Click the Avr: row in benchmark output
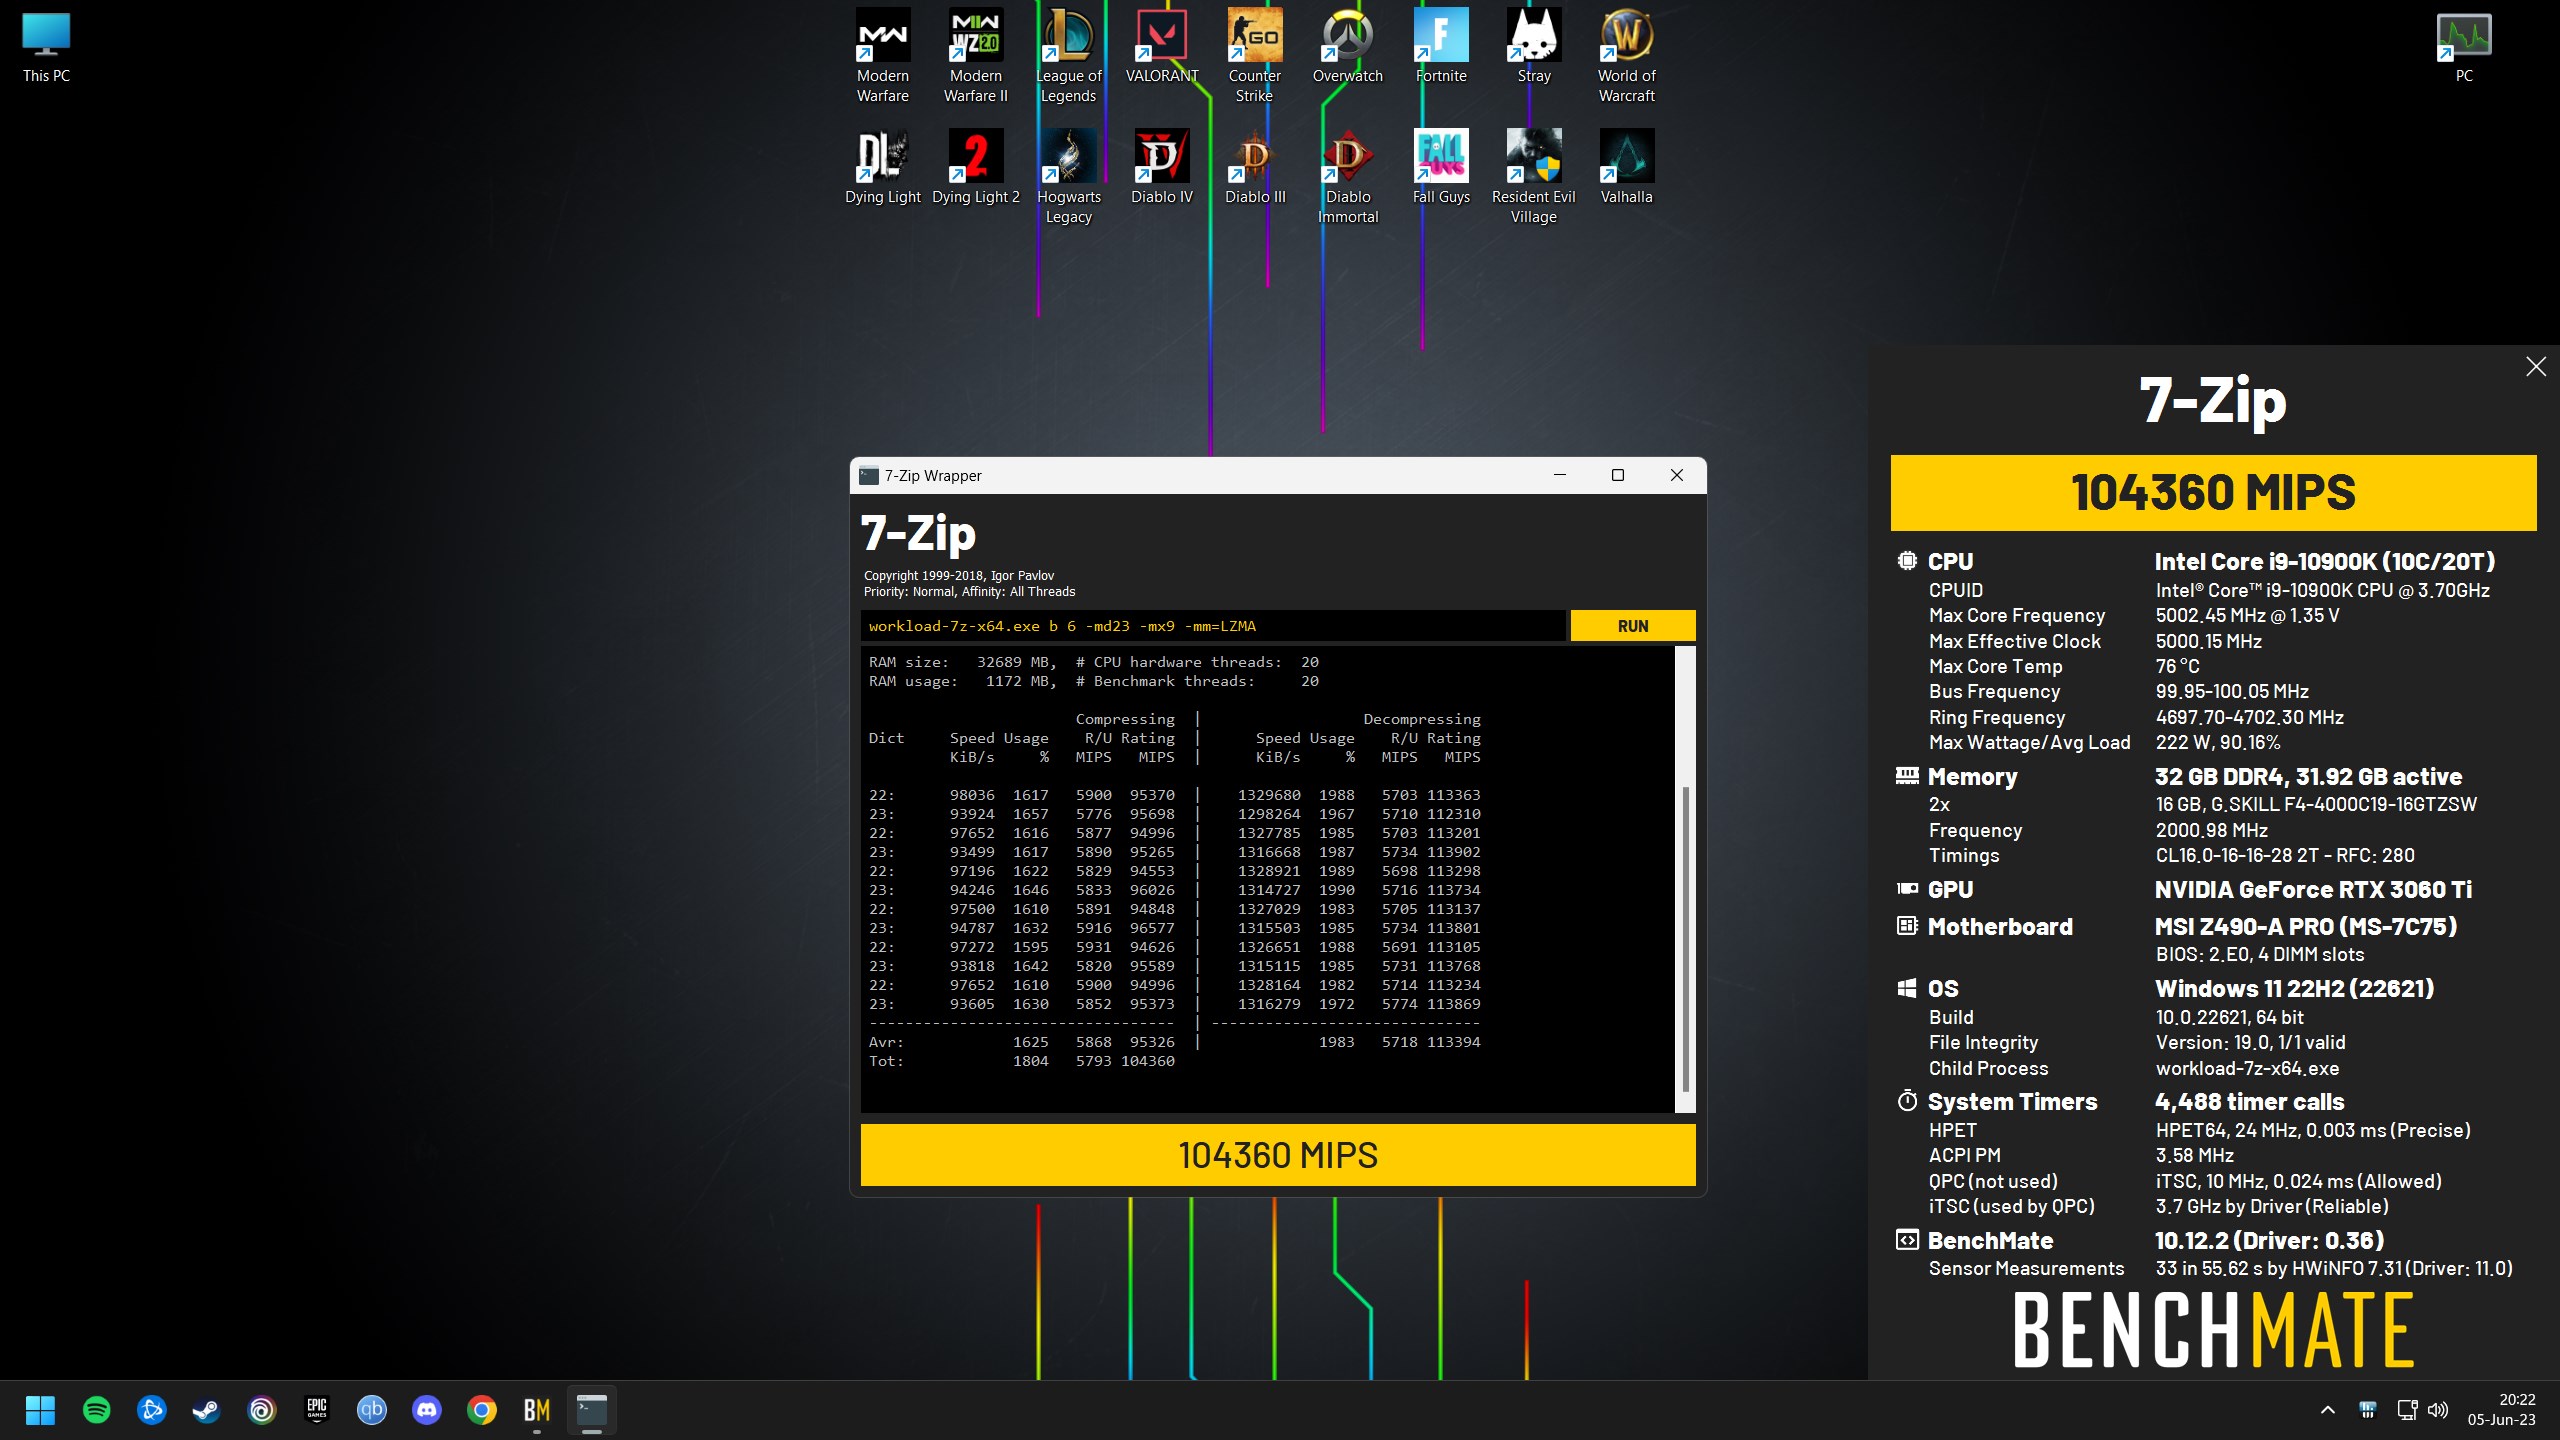Viewport: 2560px width, 1440px height. pyautogui.click(x=1174, y=1042)
